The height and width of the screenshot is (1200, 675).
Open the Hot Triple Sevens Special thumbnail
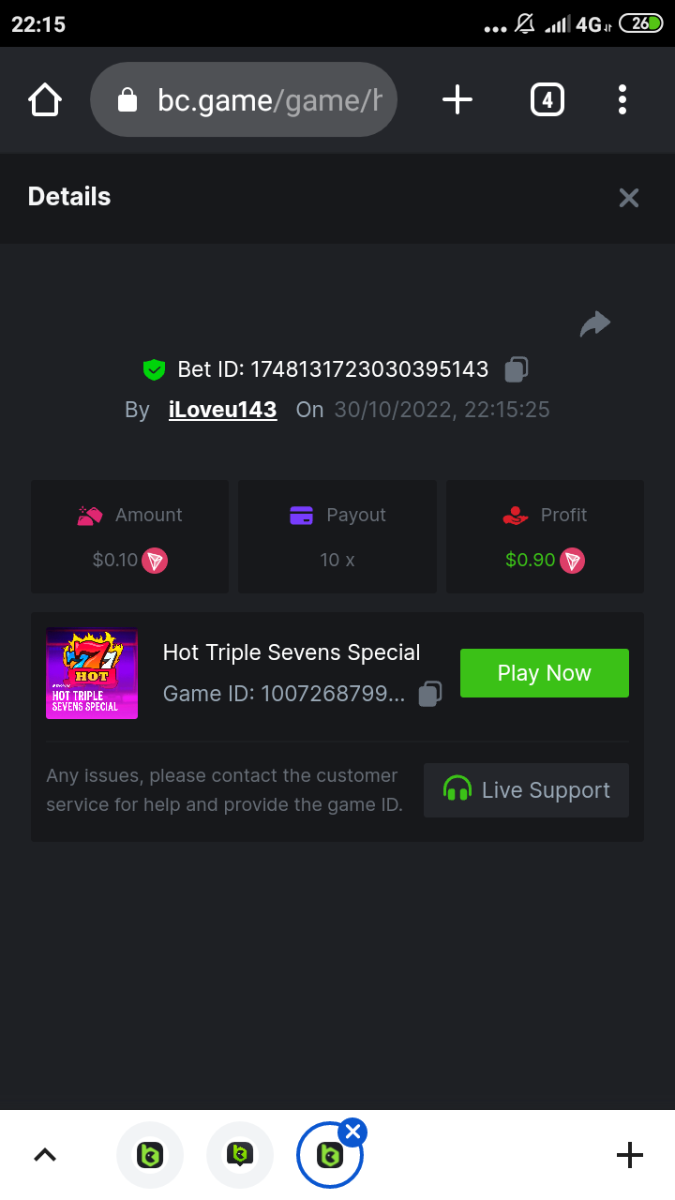click(92, 673)
